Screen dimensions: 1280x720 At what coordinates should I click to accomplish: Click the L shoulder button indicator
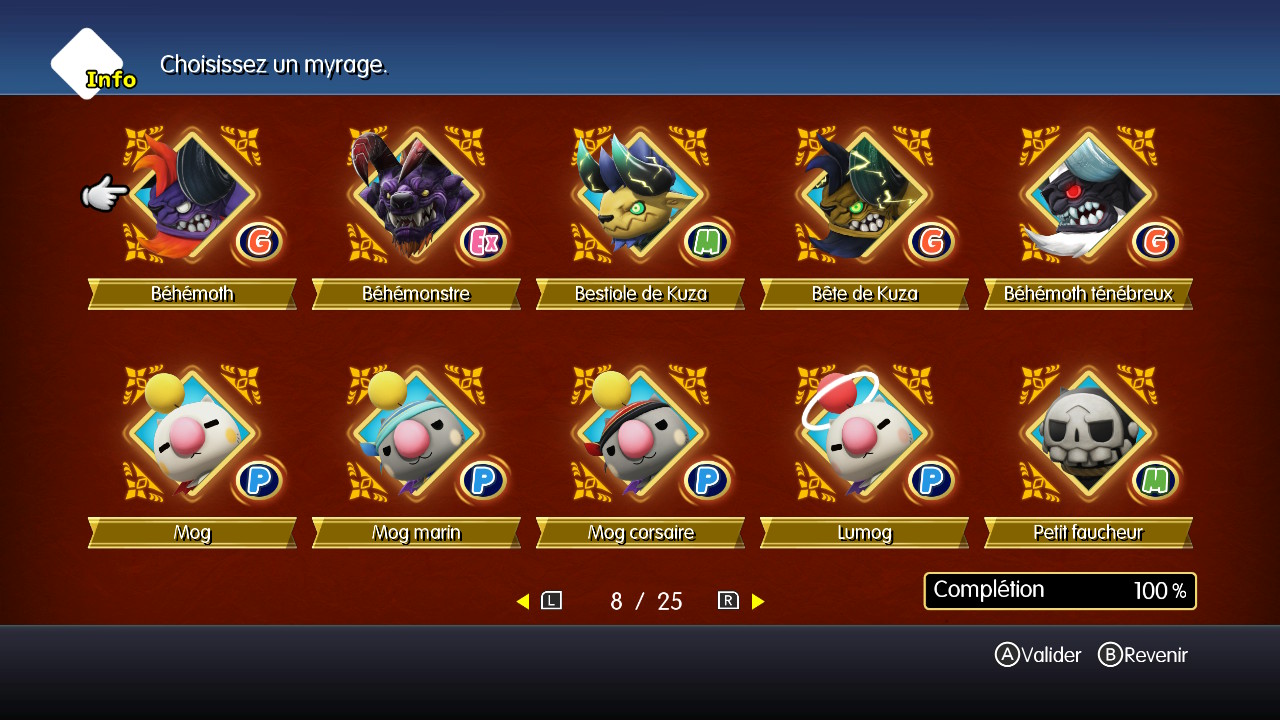click(551, 601)
